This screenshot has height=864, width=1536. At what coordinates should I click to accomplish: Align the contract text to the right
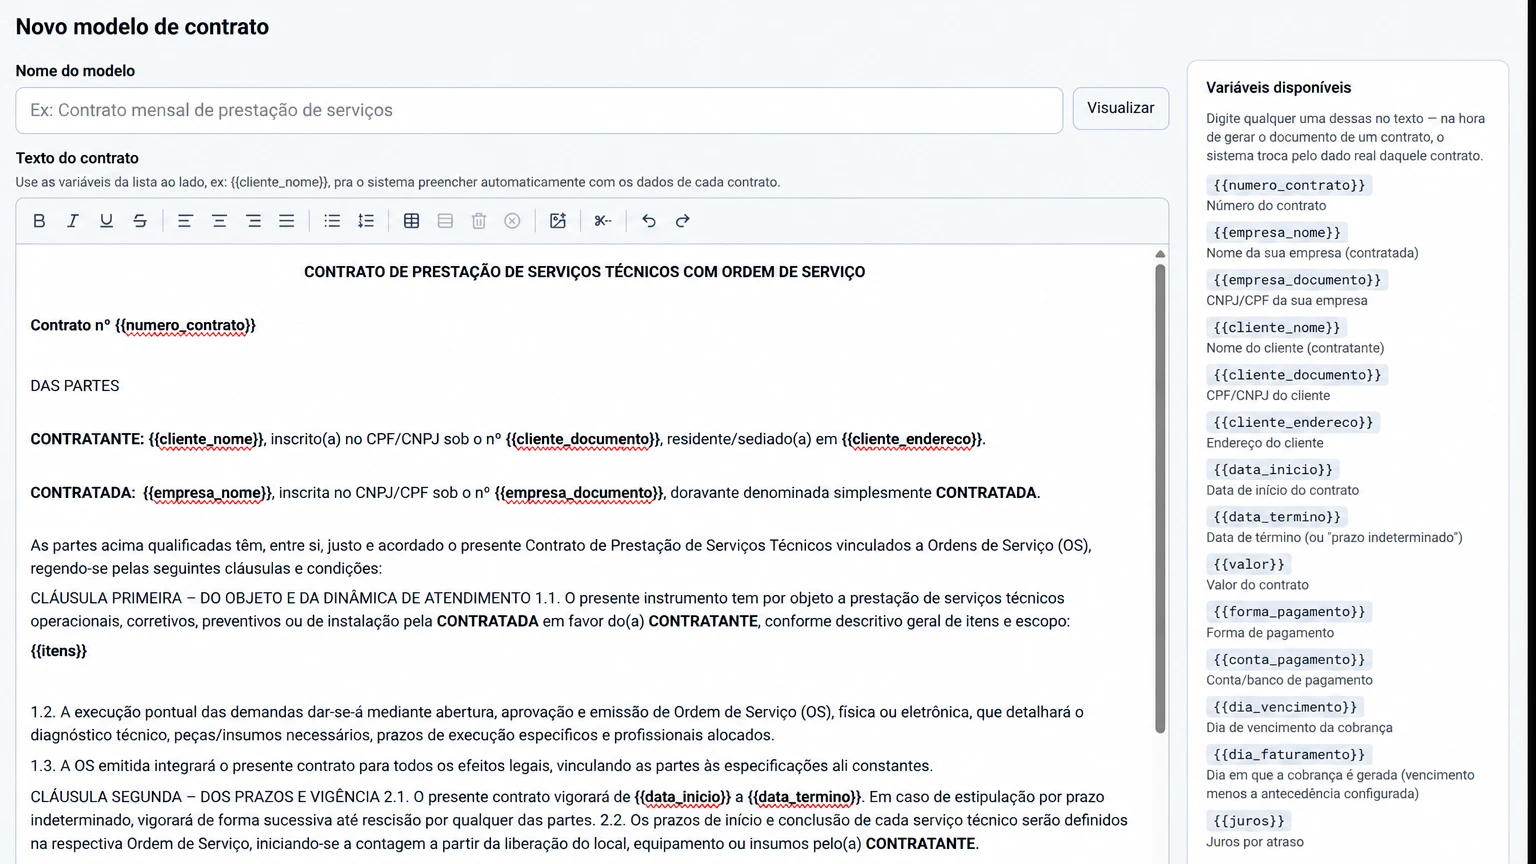253,221
